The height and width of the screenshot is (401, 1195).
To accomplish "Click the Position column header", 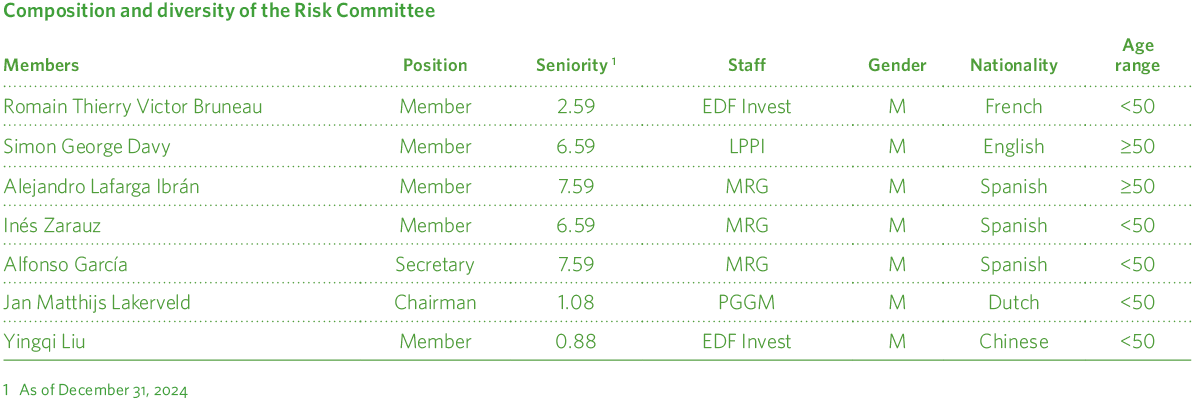I will [435, 65].
